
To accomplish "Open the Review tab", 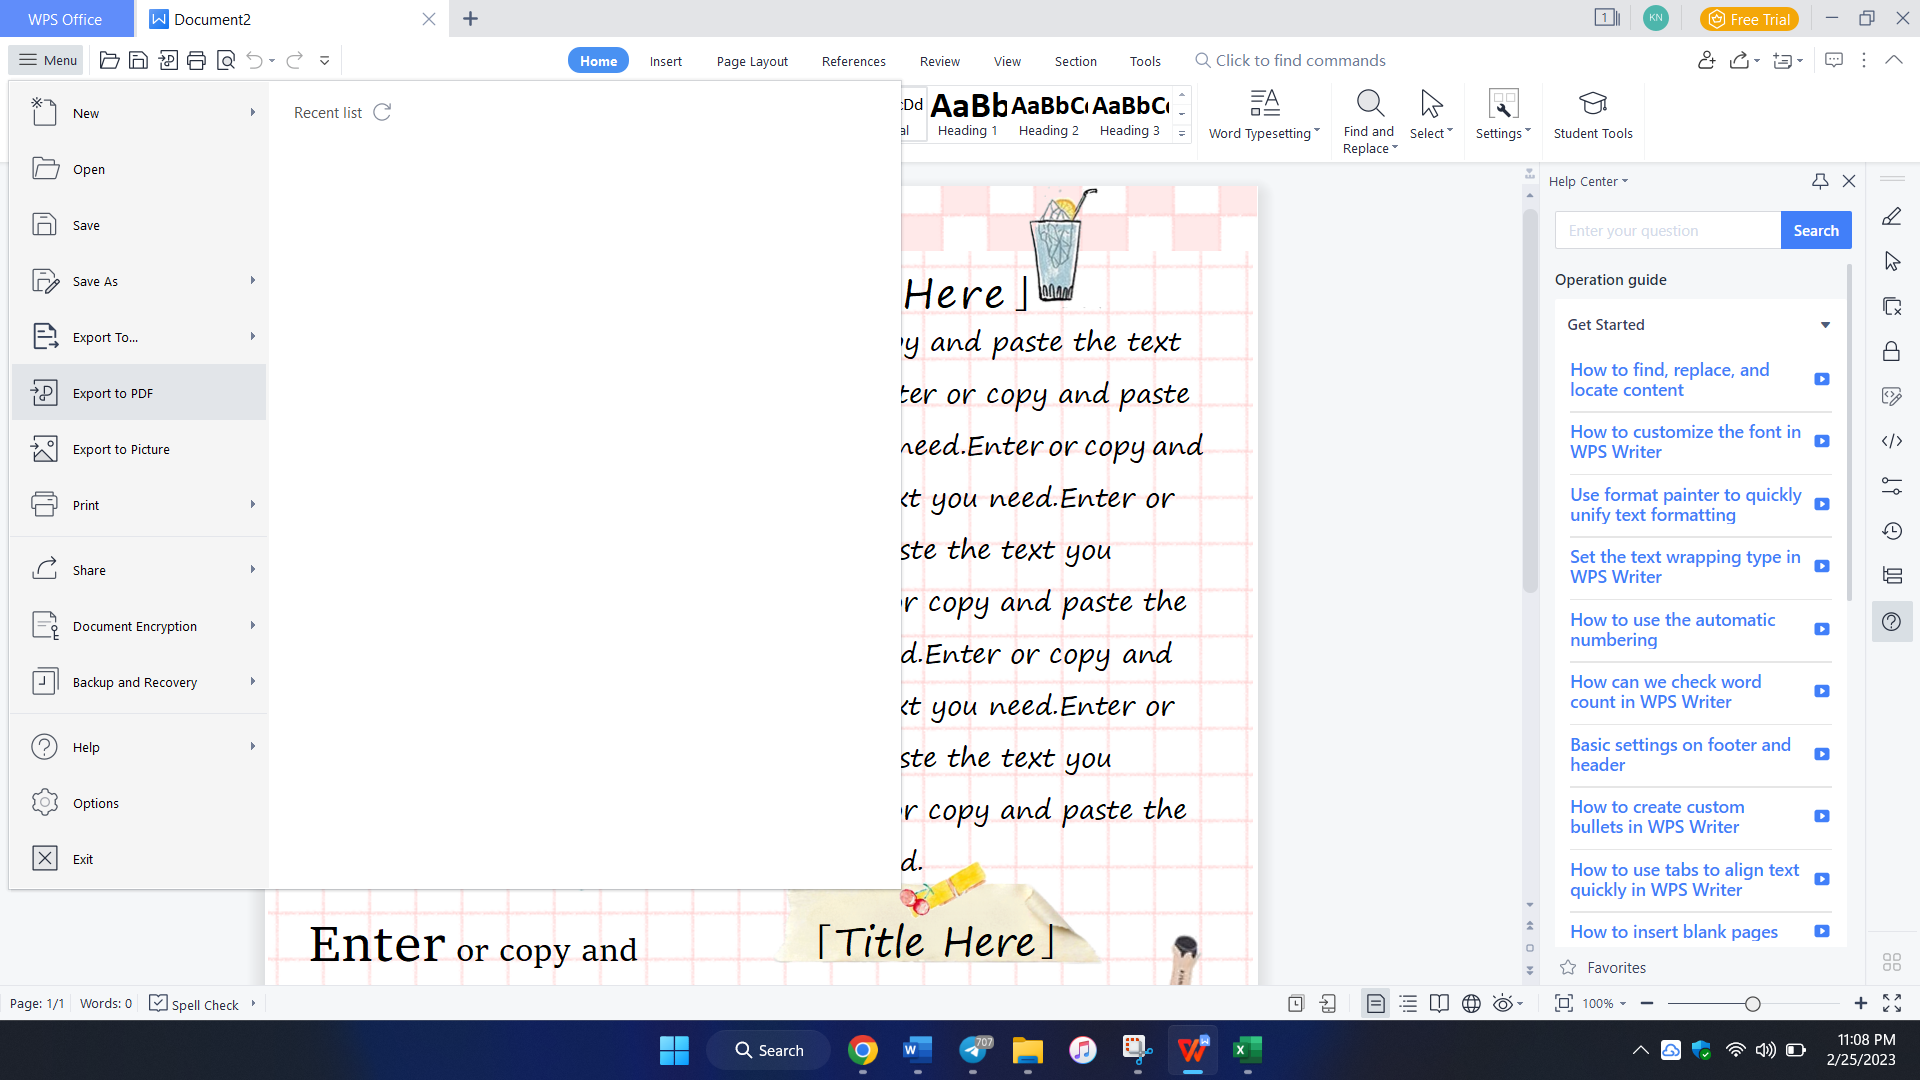I will click(x=939, y=61).
